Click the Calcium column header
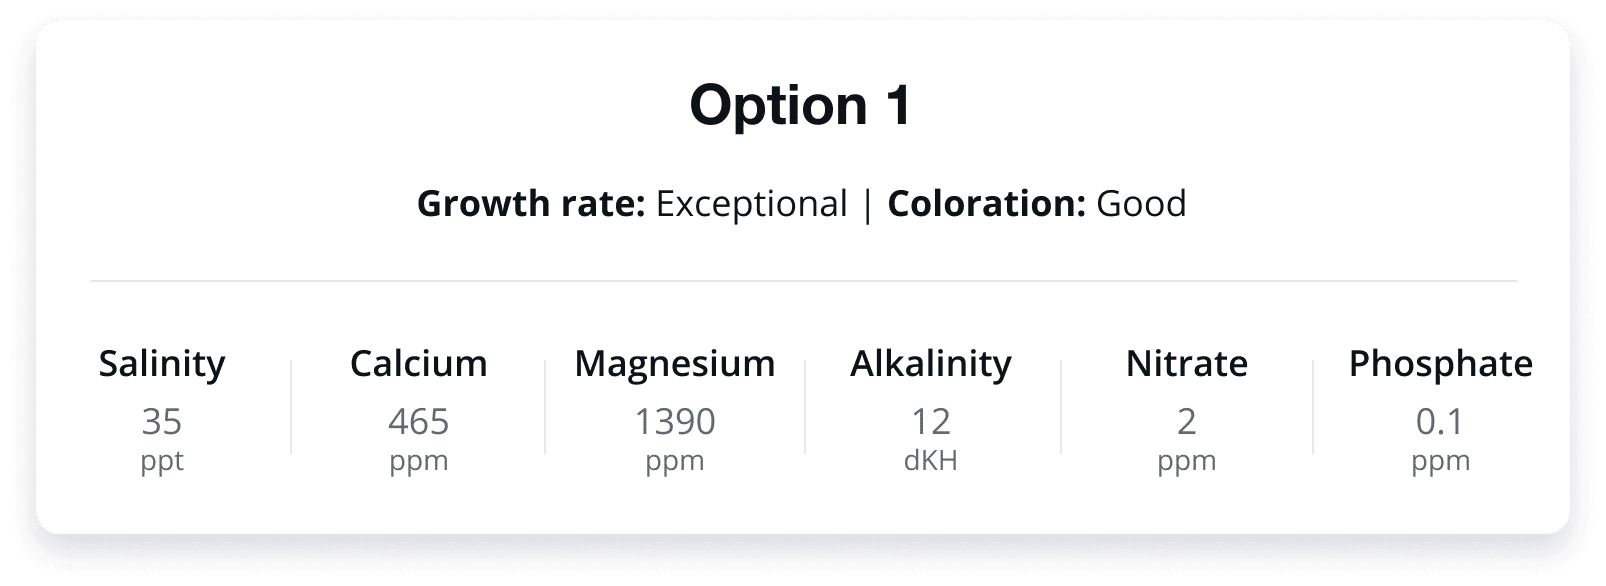The width and height of the screenshot is (1606, 586). [x=419, y=364]
